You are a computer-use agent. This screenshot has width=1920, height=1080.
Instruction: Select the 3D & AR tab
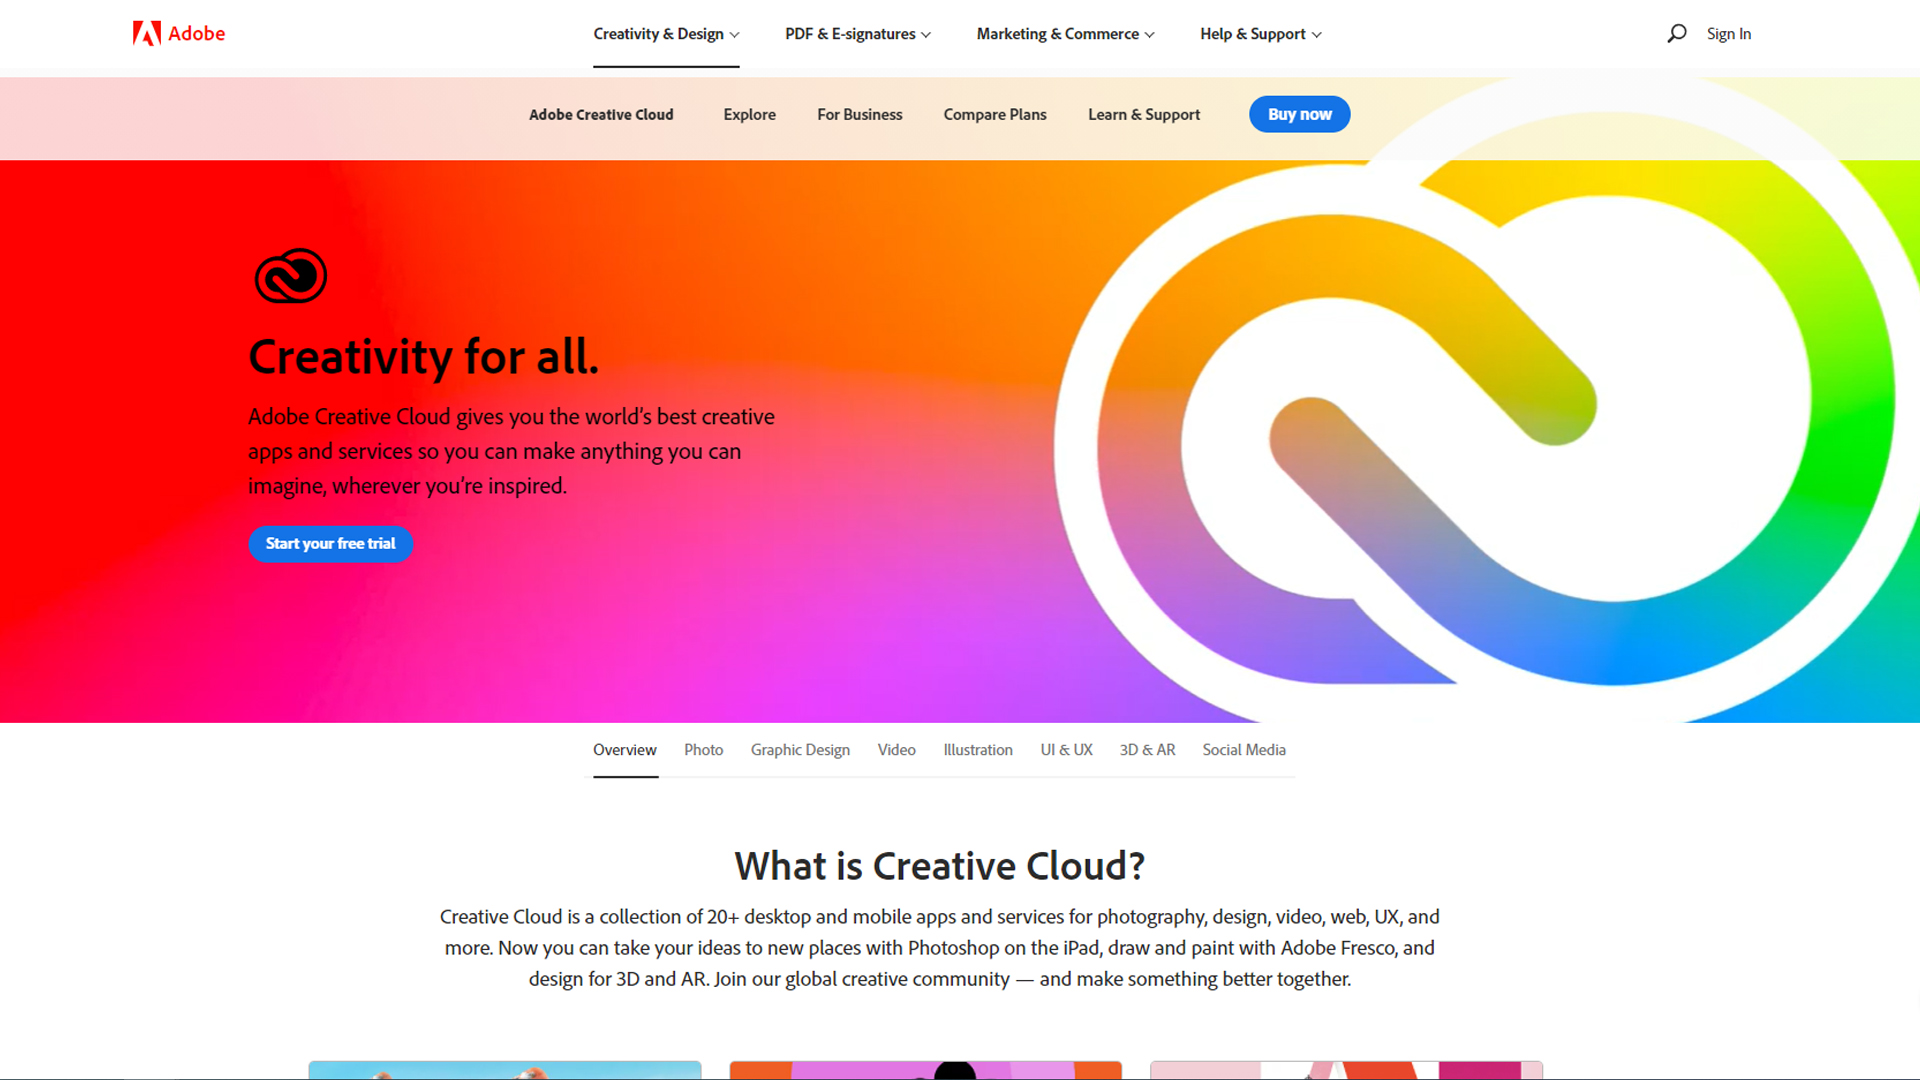(x=1147, y=750)
